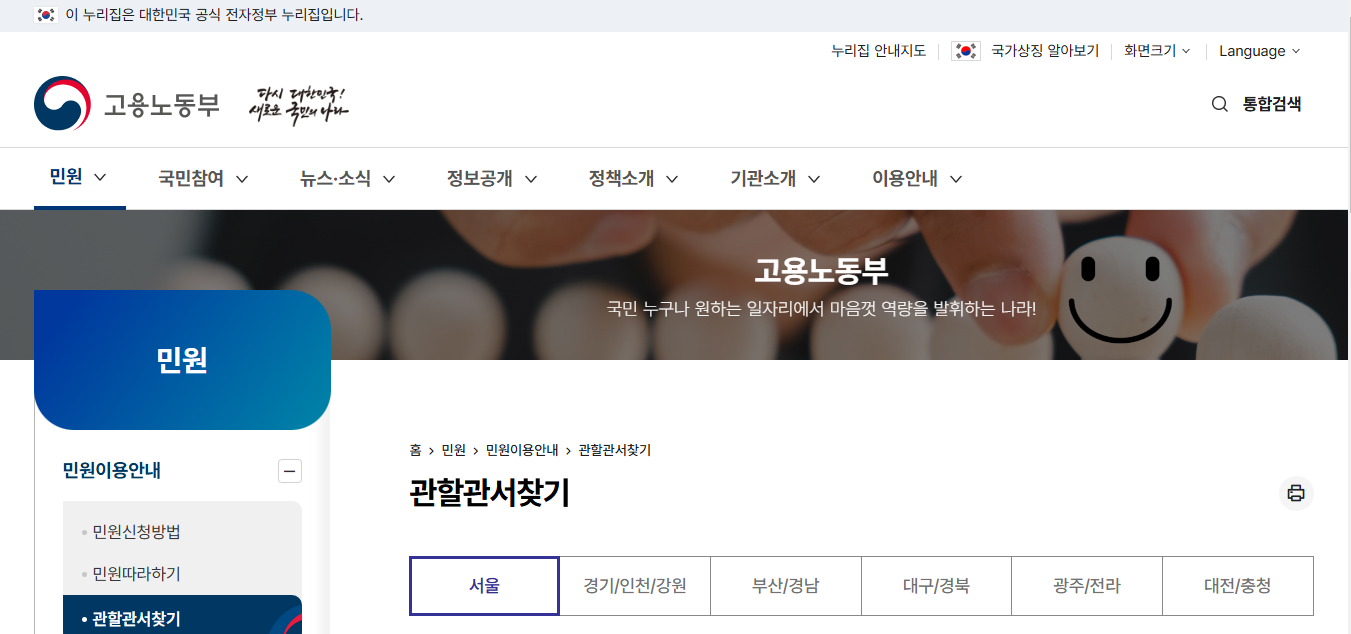Expand the 민원 menu chevron

[99, 178]
